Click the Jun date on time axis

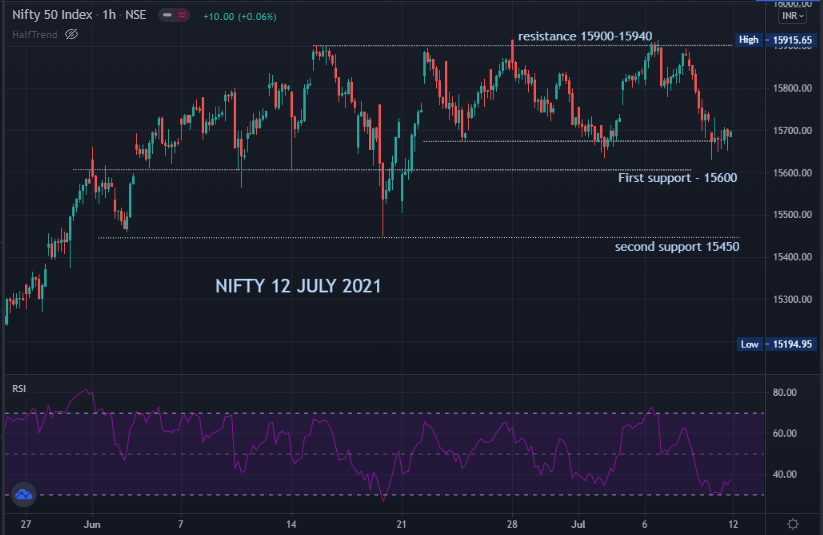click(x=92, y=524)
